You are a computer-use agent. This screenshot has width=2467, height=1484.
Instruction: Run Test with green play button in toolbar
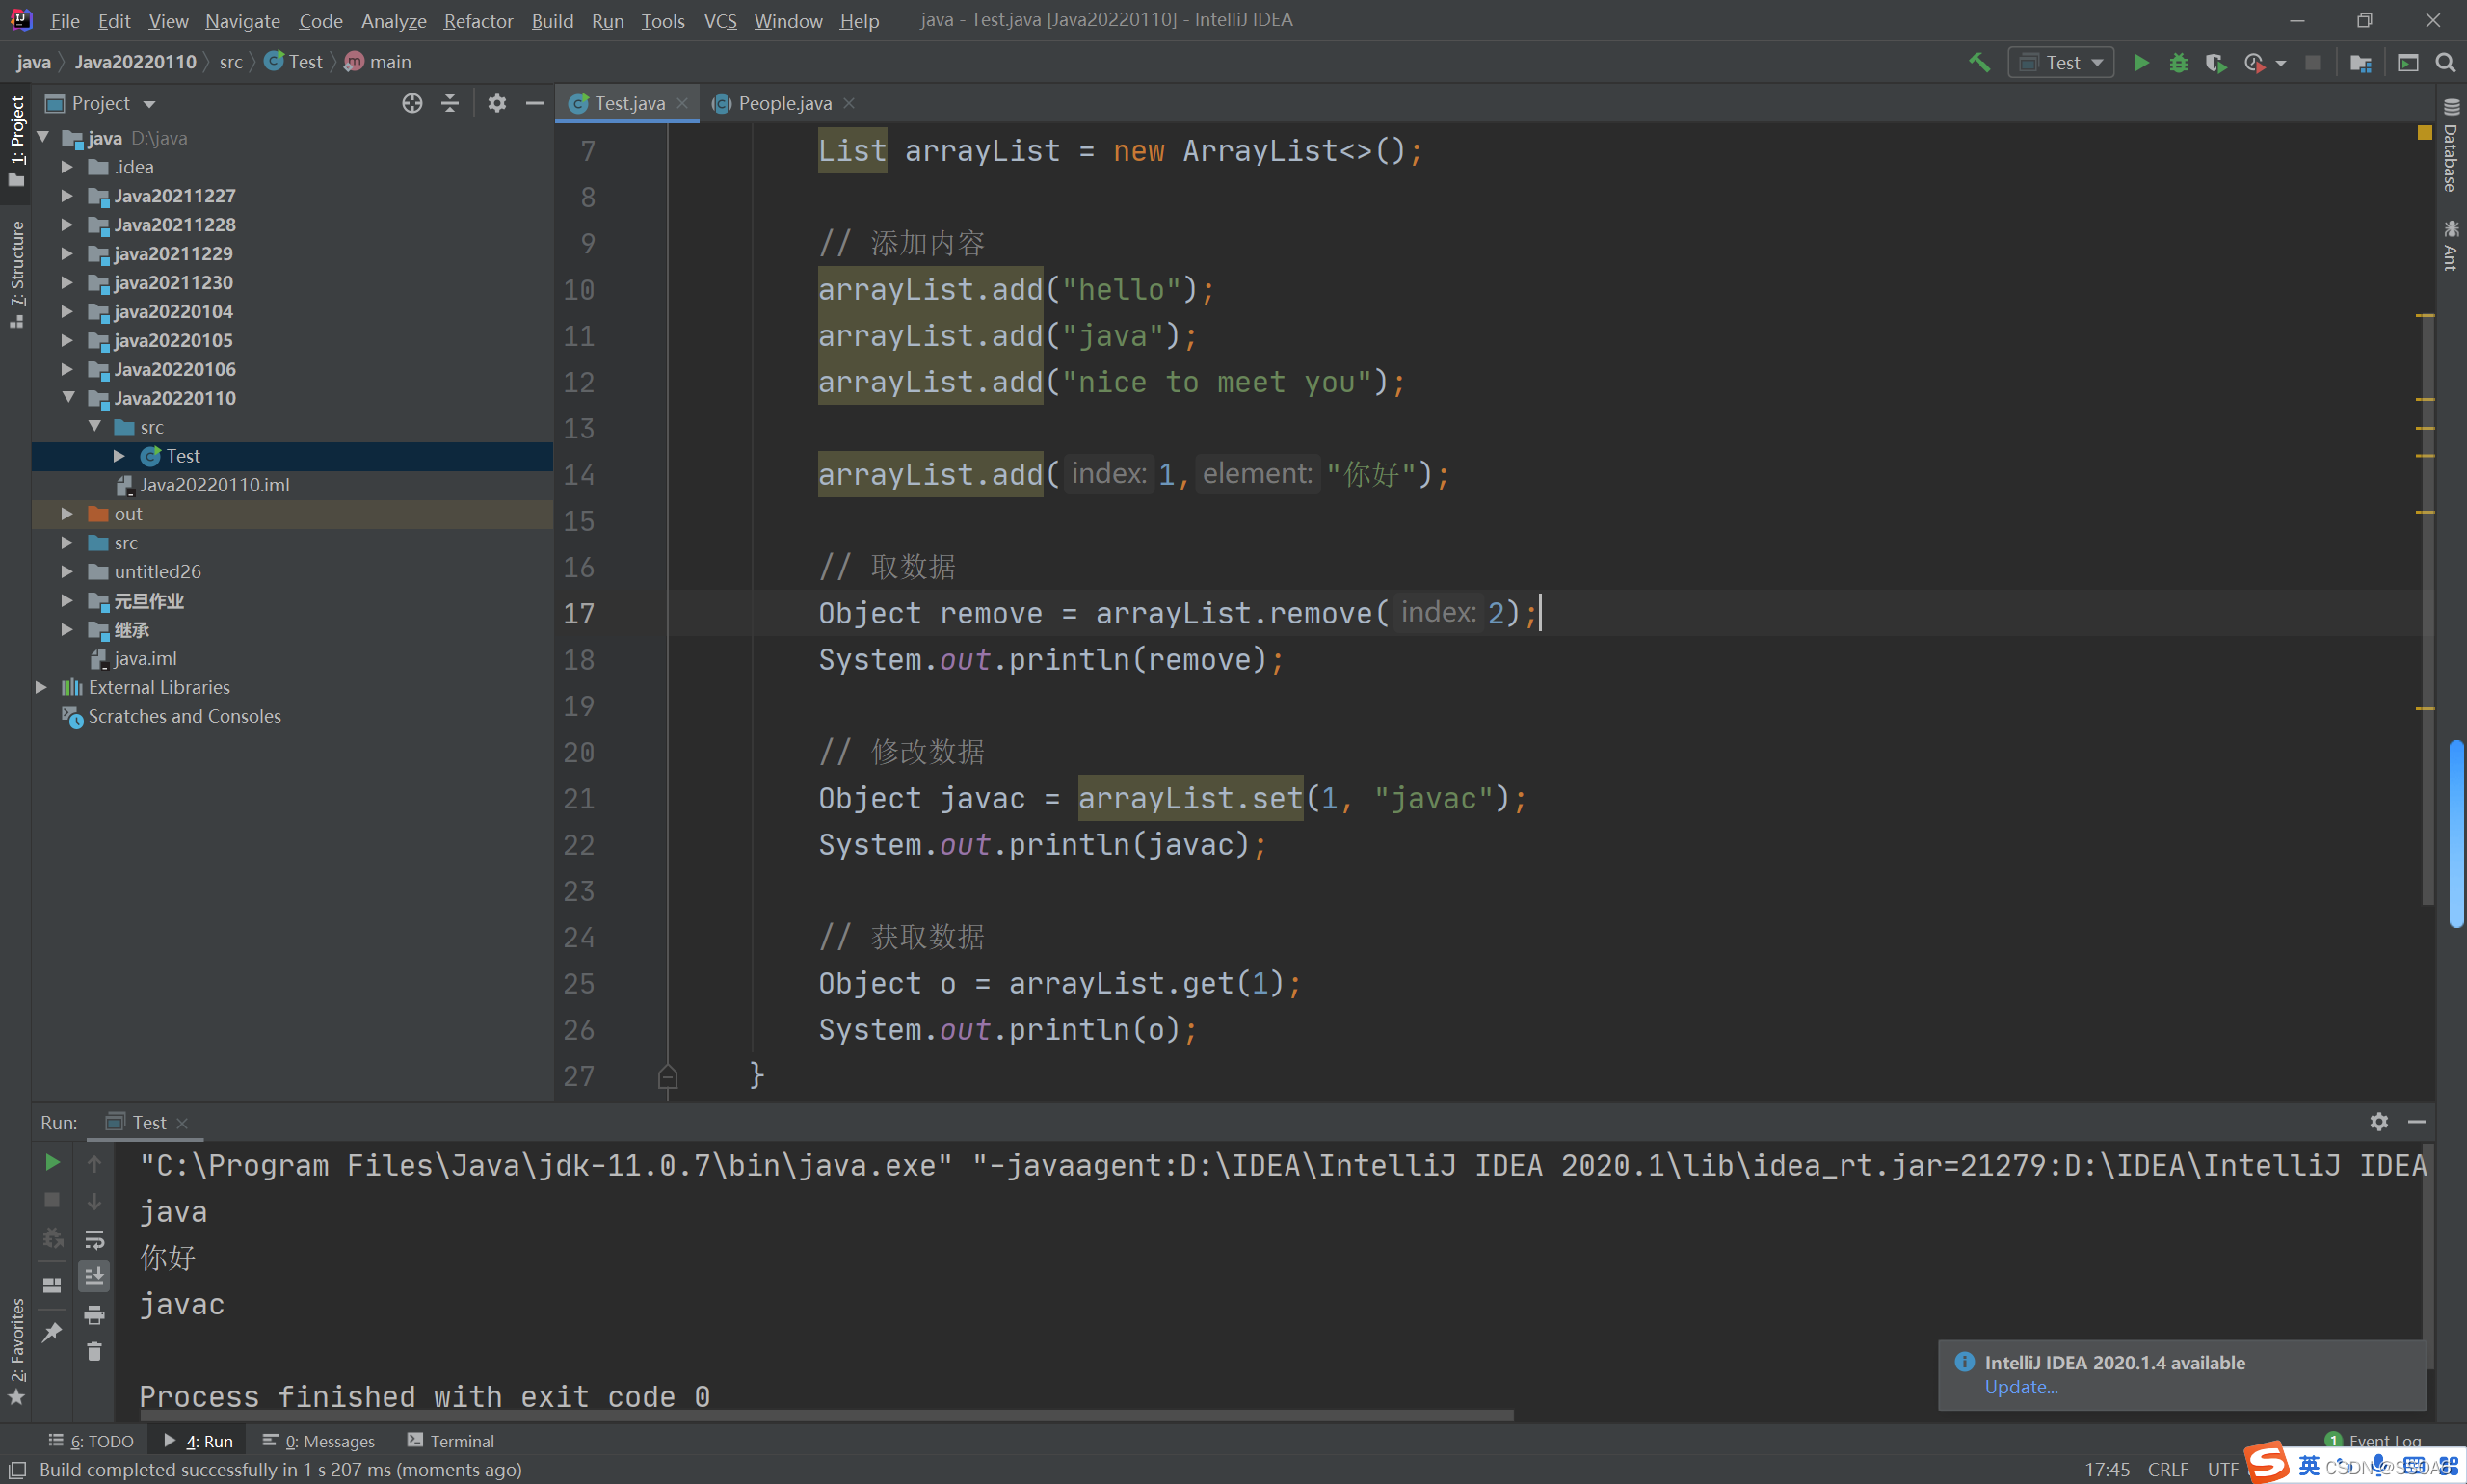tap(2141, 62)
